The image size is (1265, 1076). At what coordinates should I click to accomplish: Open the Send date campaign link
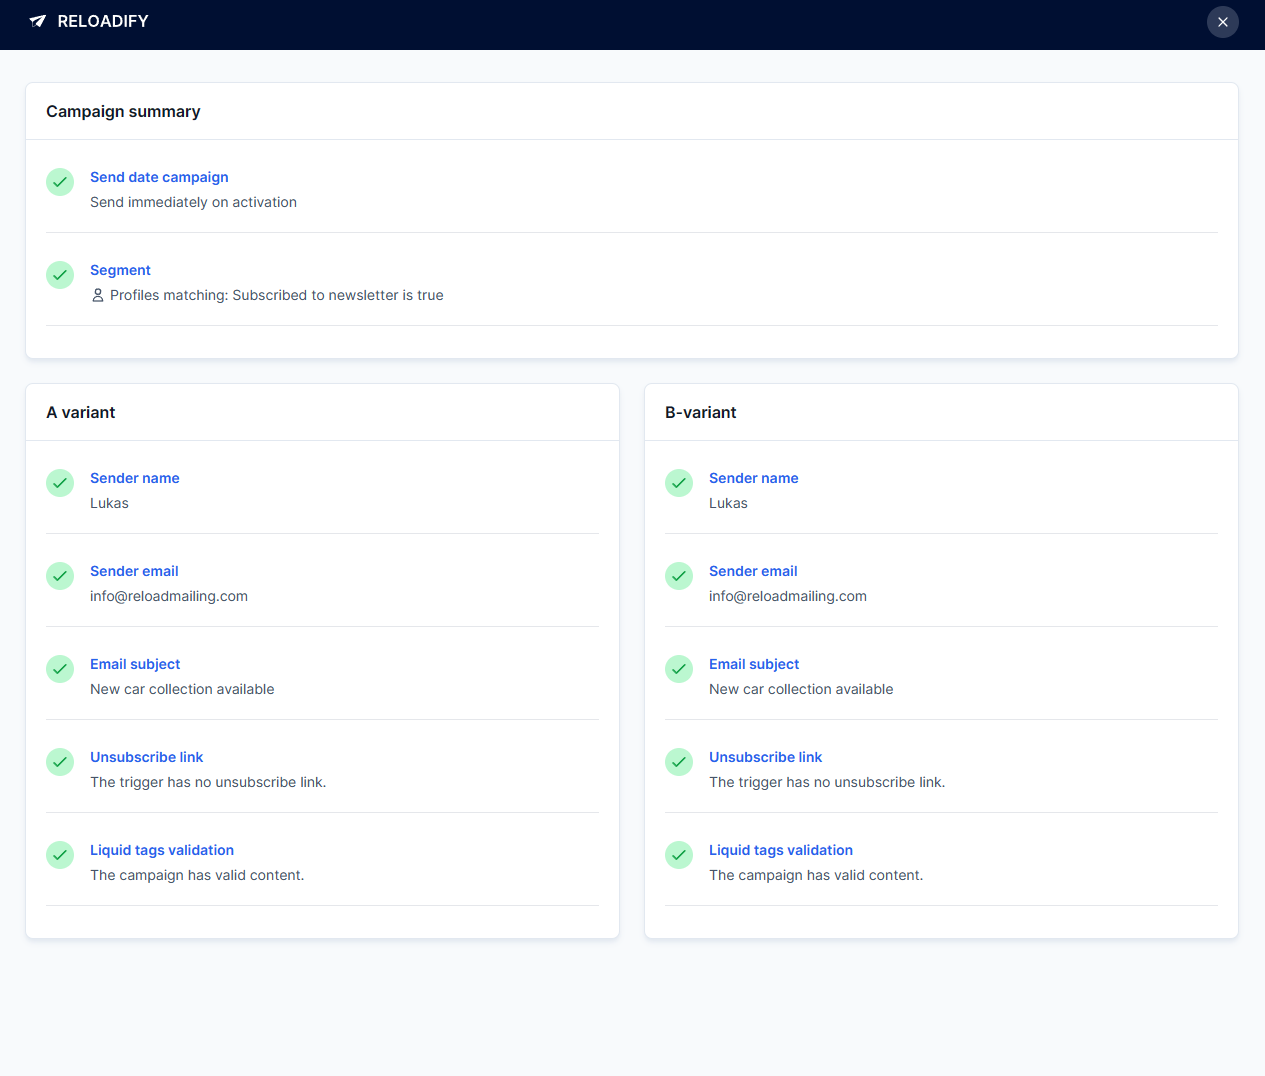pos(159,177)
